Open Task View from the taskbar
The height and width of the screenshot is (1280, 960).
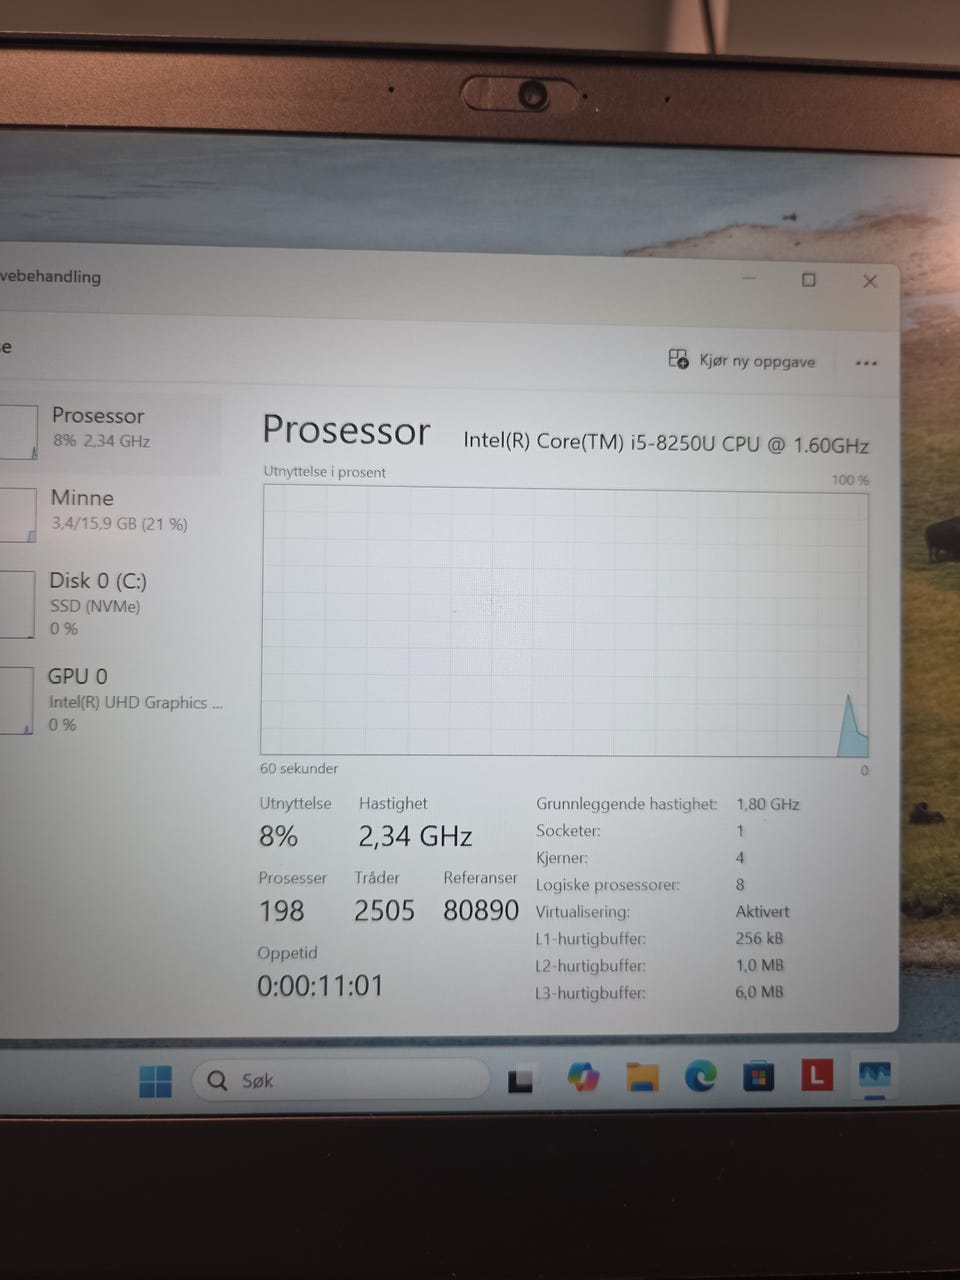click(x=520, y=1081)
